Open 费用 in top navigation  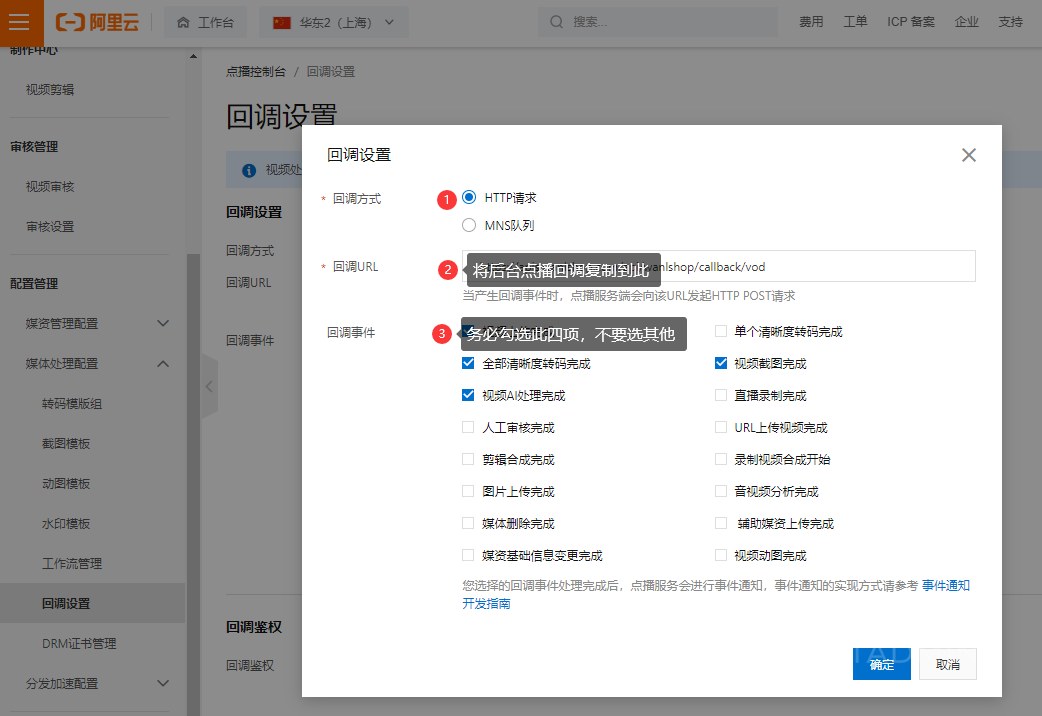click(811, 22)
